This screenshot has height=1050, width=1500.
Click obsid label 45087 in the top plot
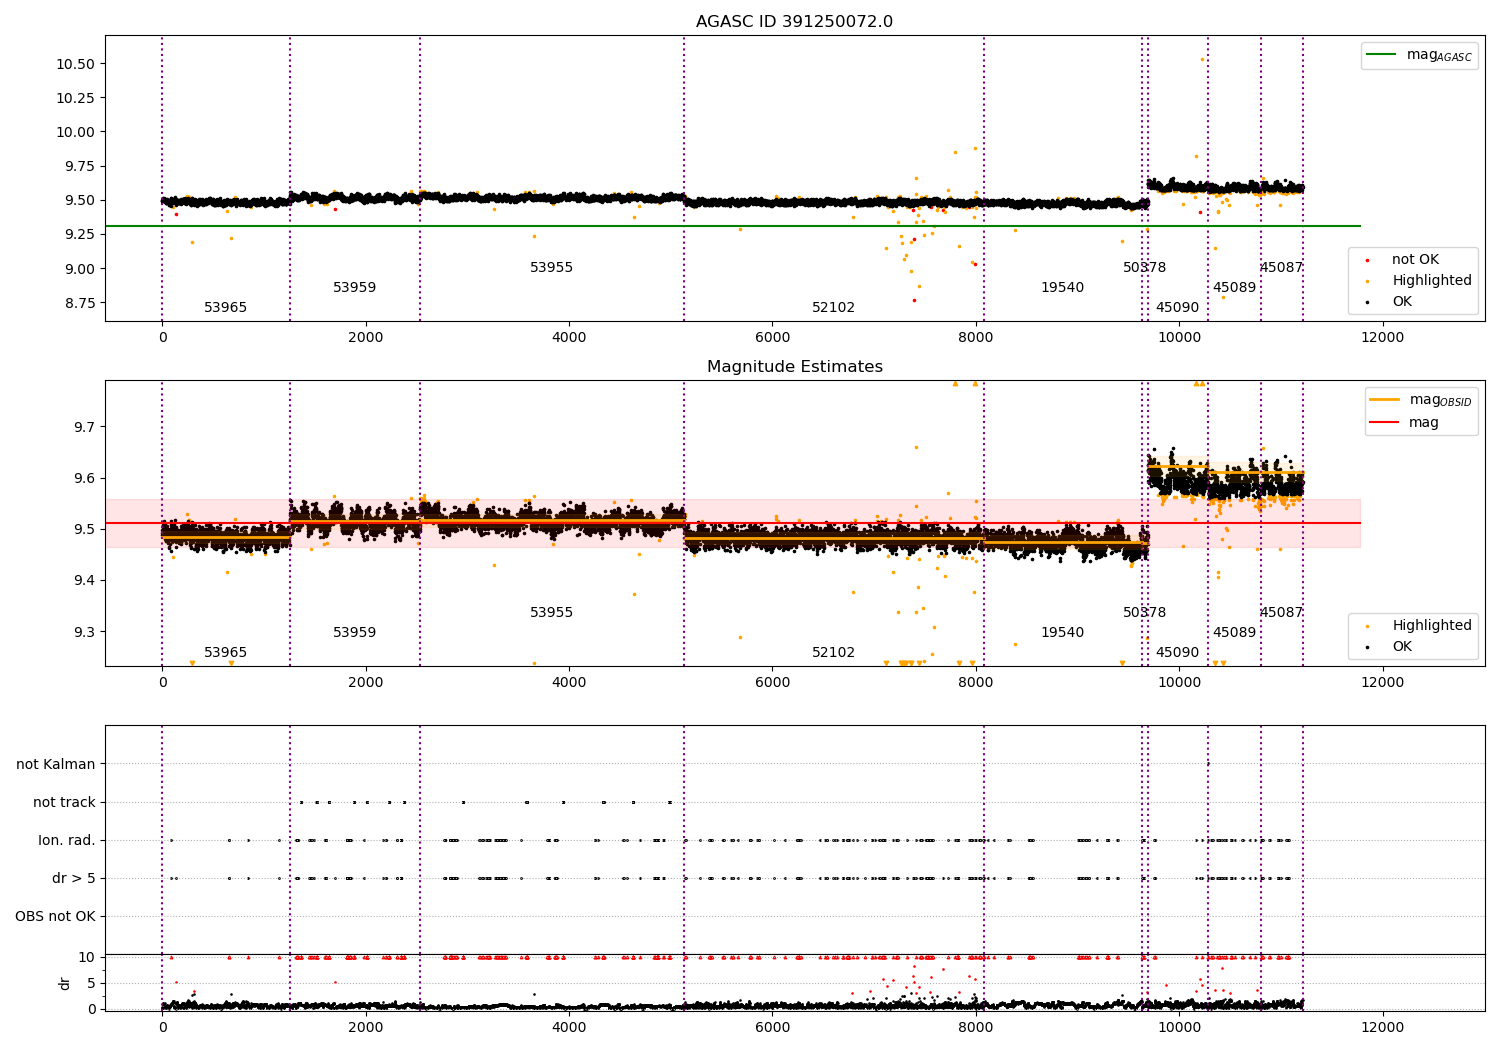1281,268
